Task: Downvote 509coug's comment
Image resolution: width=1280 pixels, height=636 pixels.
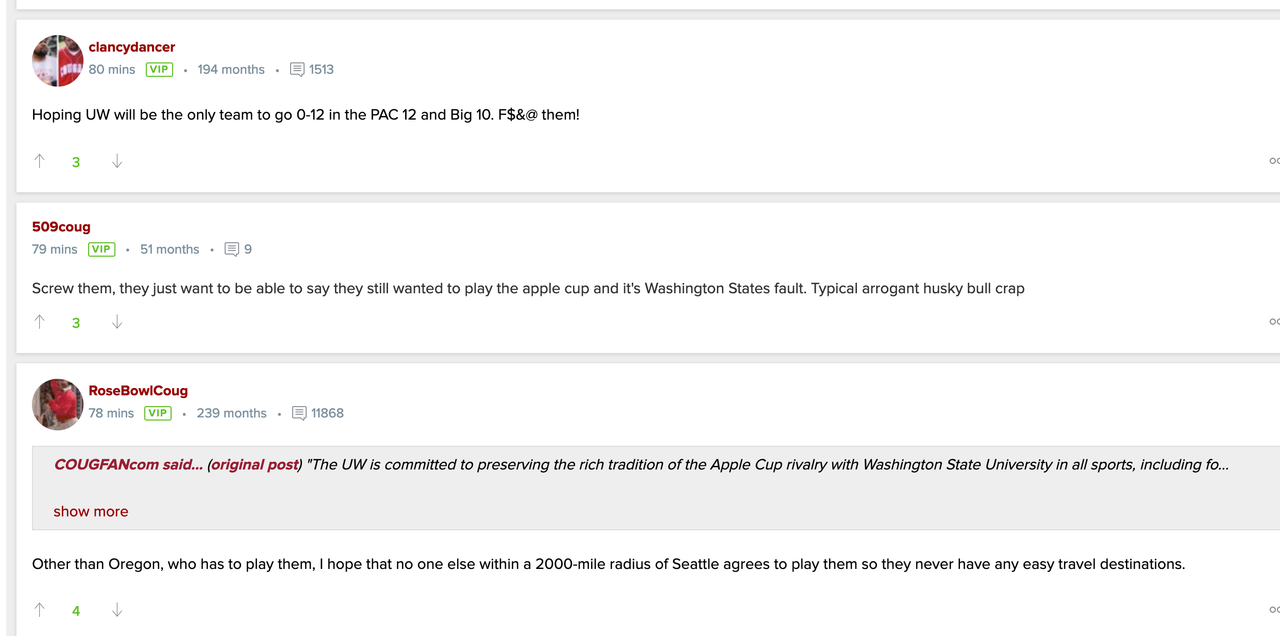Action: 117,322
